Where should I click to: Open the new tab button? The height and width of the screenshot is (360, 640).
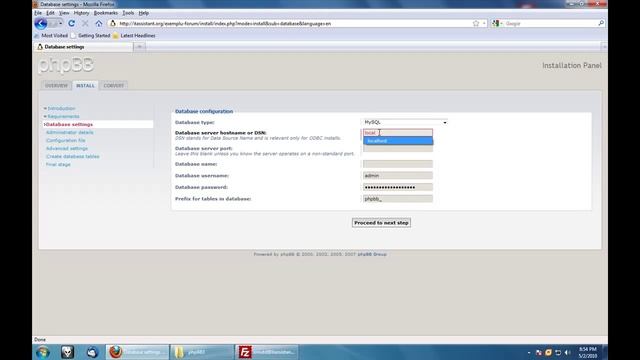coord(139,47)
